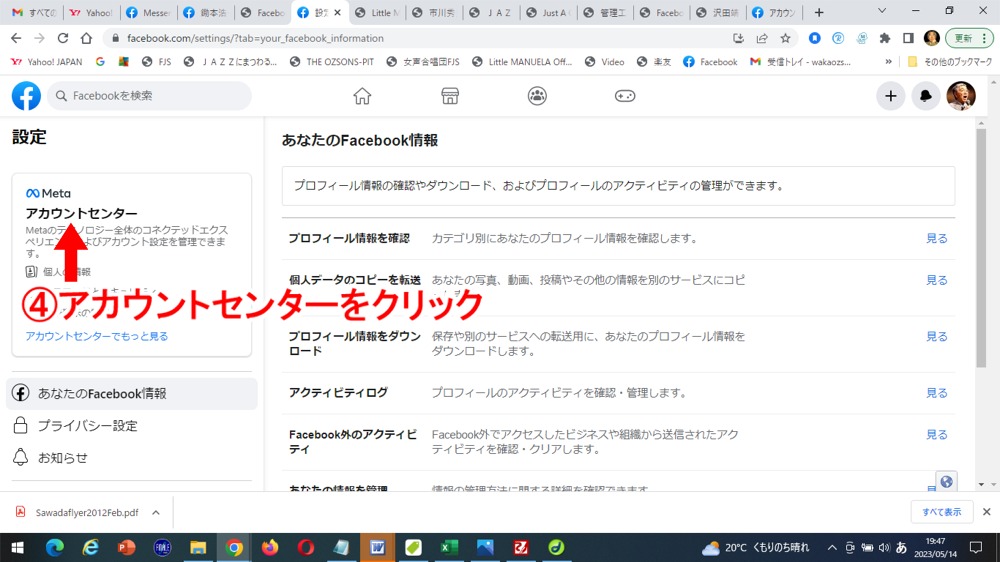The height and width of the screenshot is (562, 1000).
Task: Click the すべて表示 downloads button
Action: [941, 512]
